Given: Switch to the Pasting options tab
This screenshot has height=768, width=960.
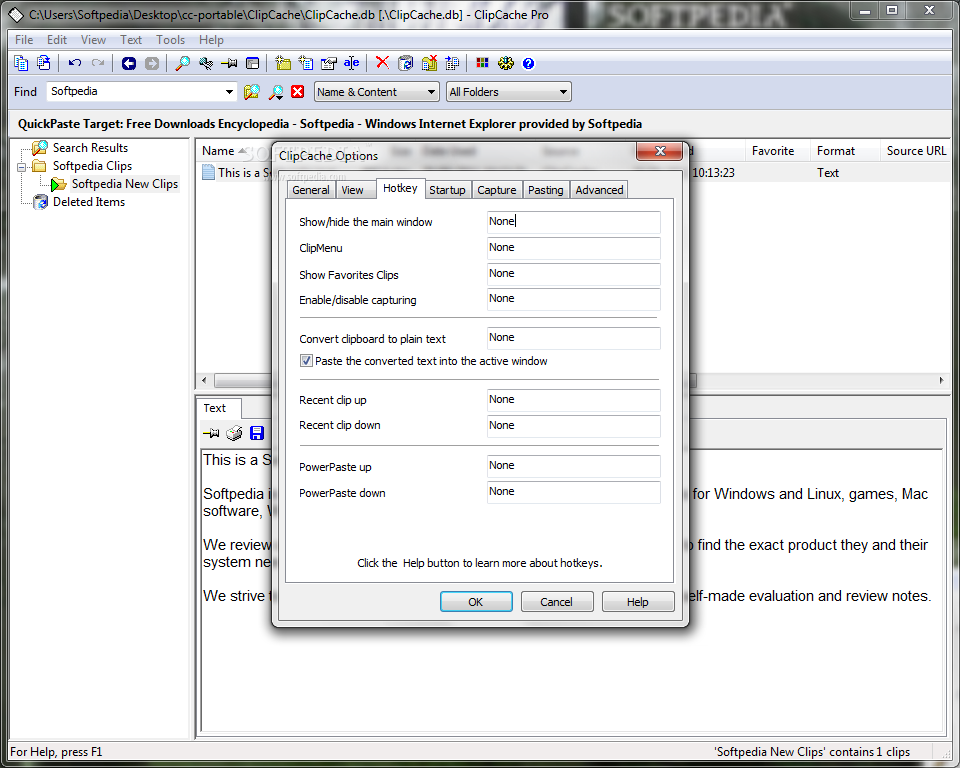Looking at the screenshot, I should (x=546, y=190).
